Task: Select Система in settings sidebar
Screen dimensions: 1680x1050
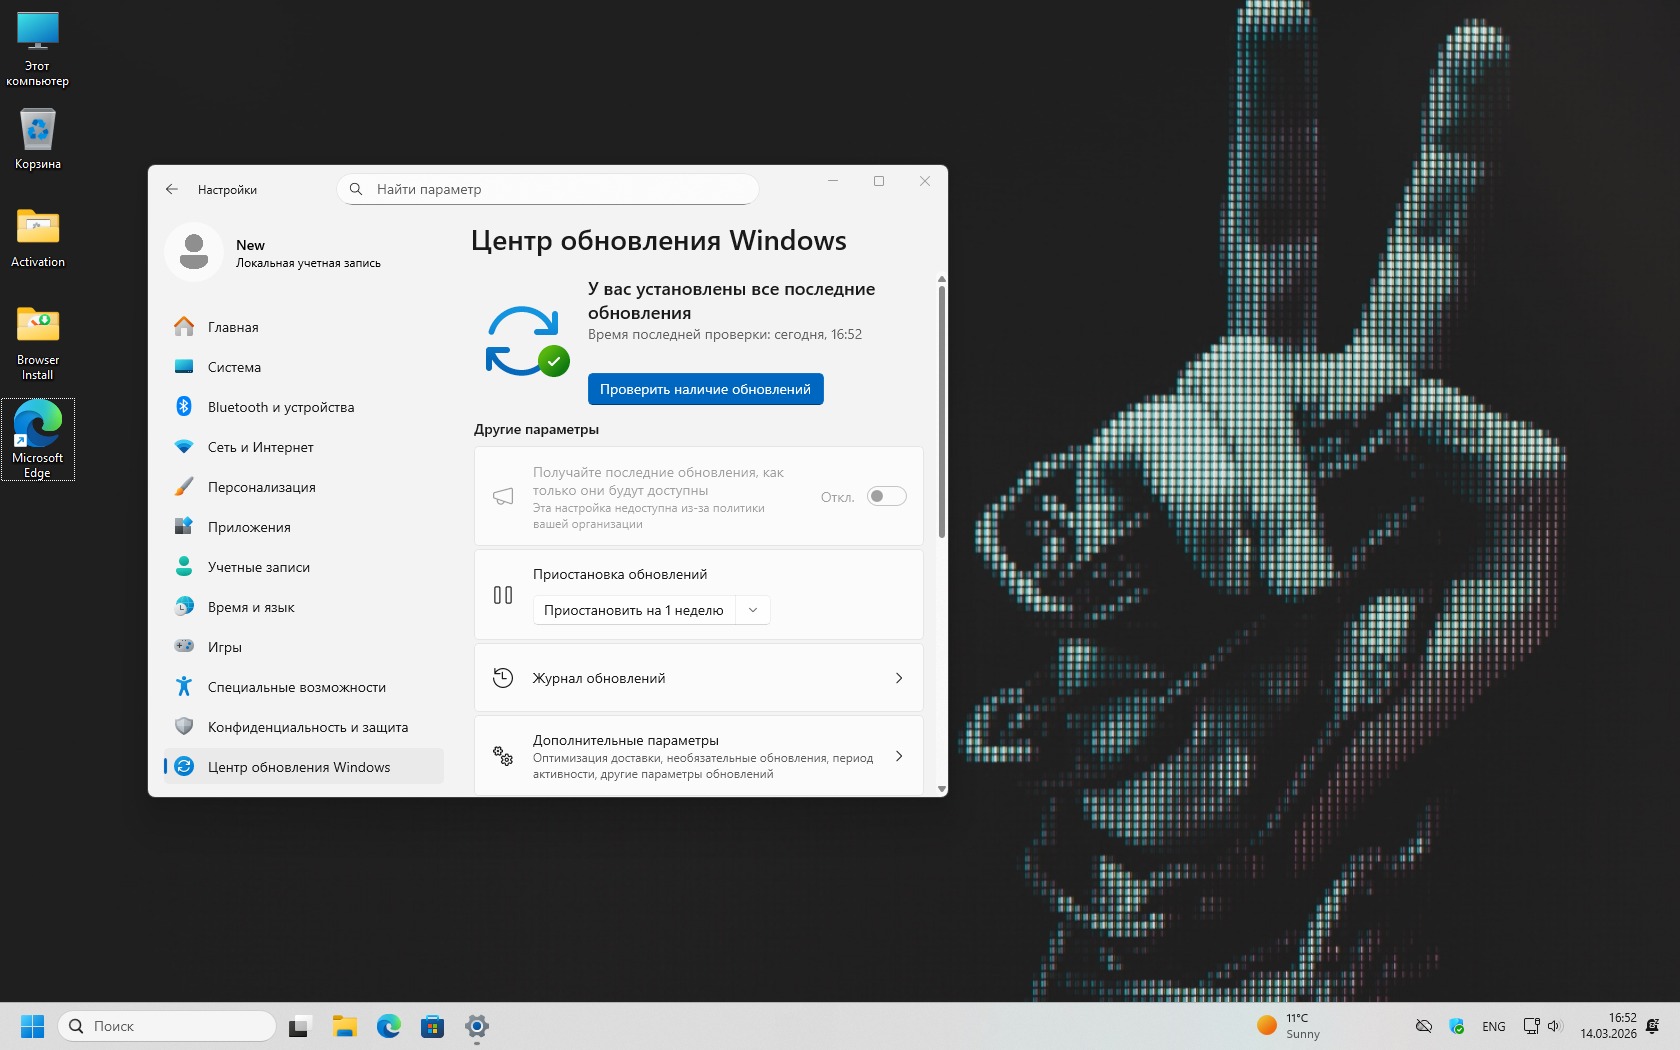Action: [x=234, y=367]
